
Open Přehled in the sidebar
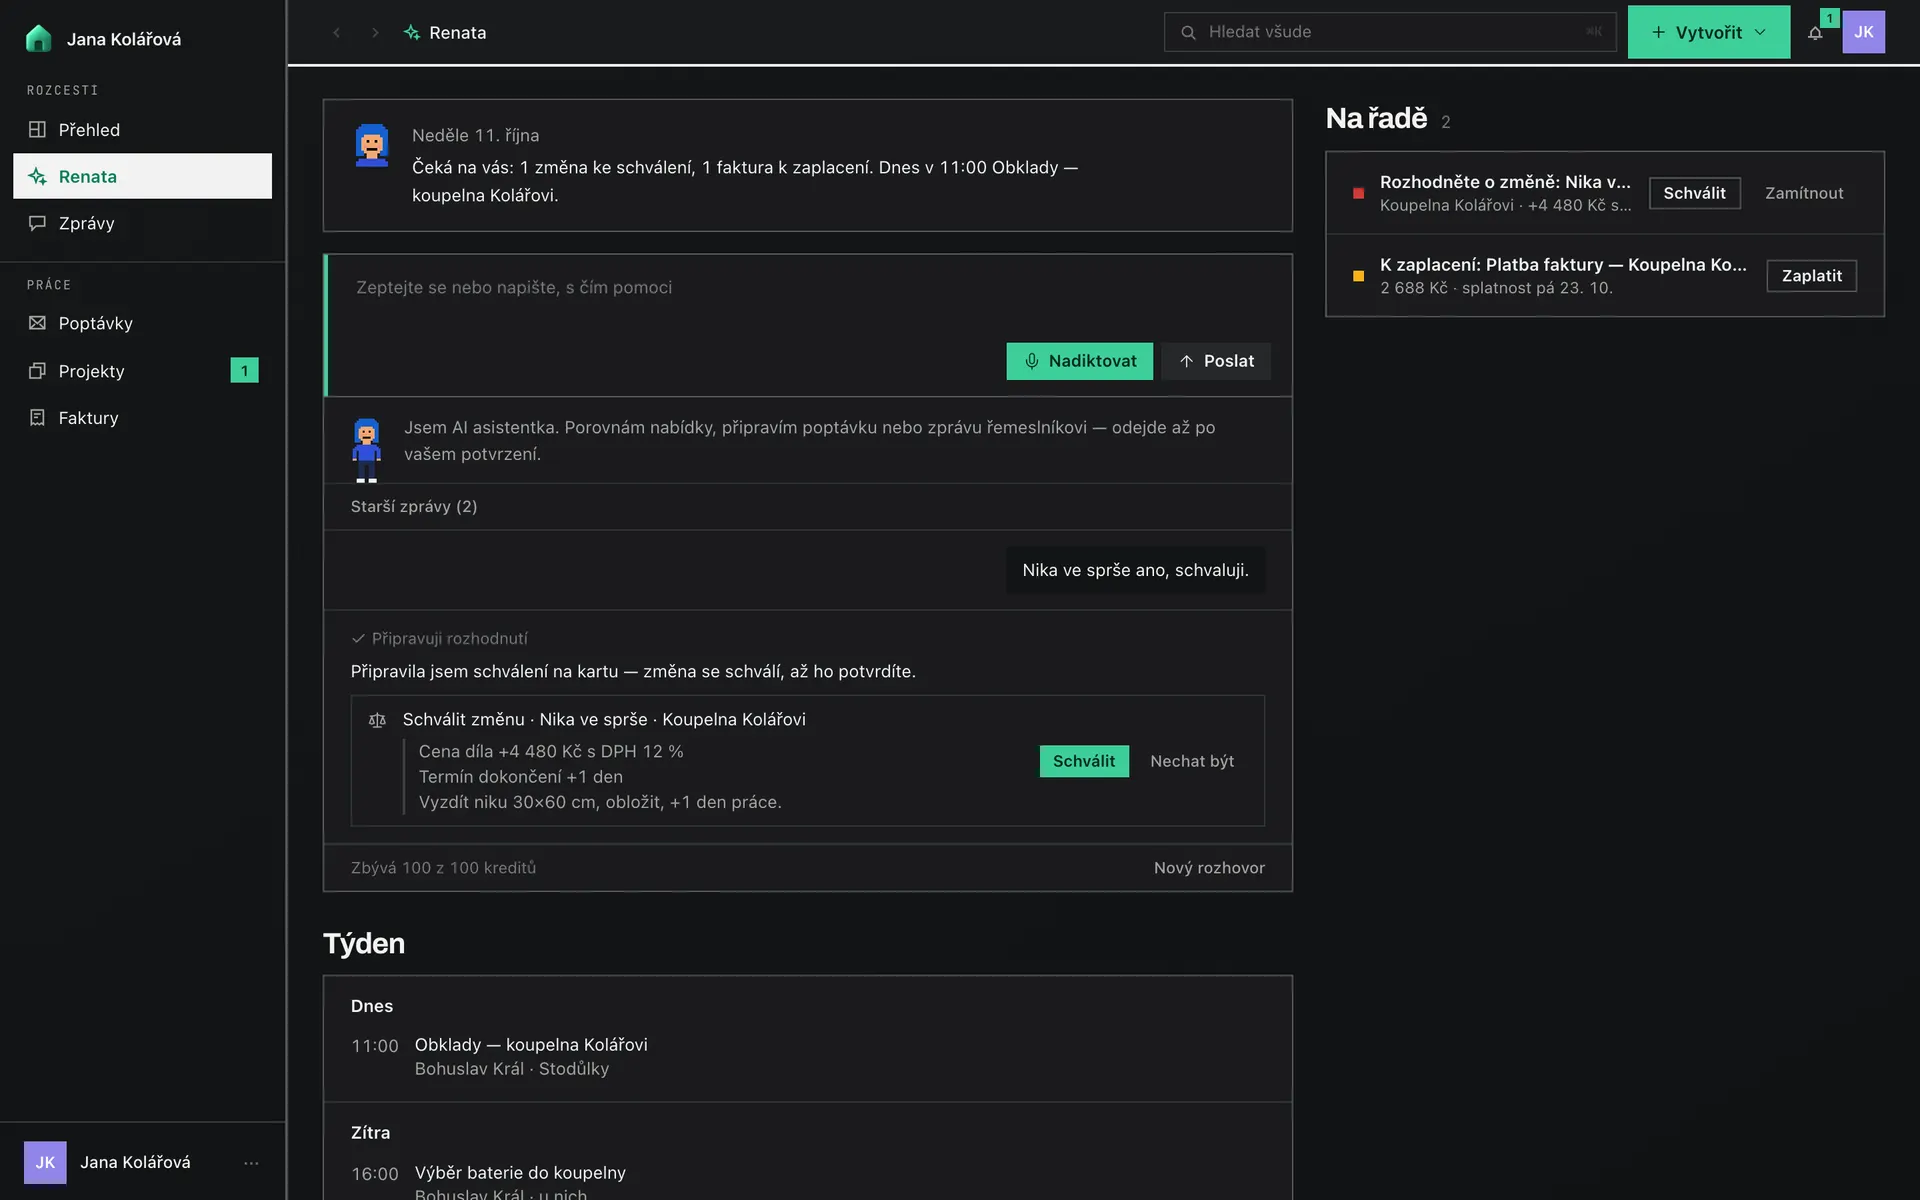click(x=142, y=129)
